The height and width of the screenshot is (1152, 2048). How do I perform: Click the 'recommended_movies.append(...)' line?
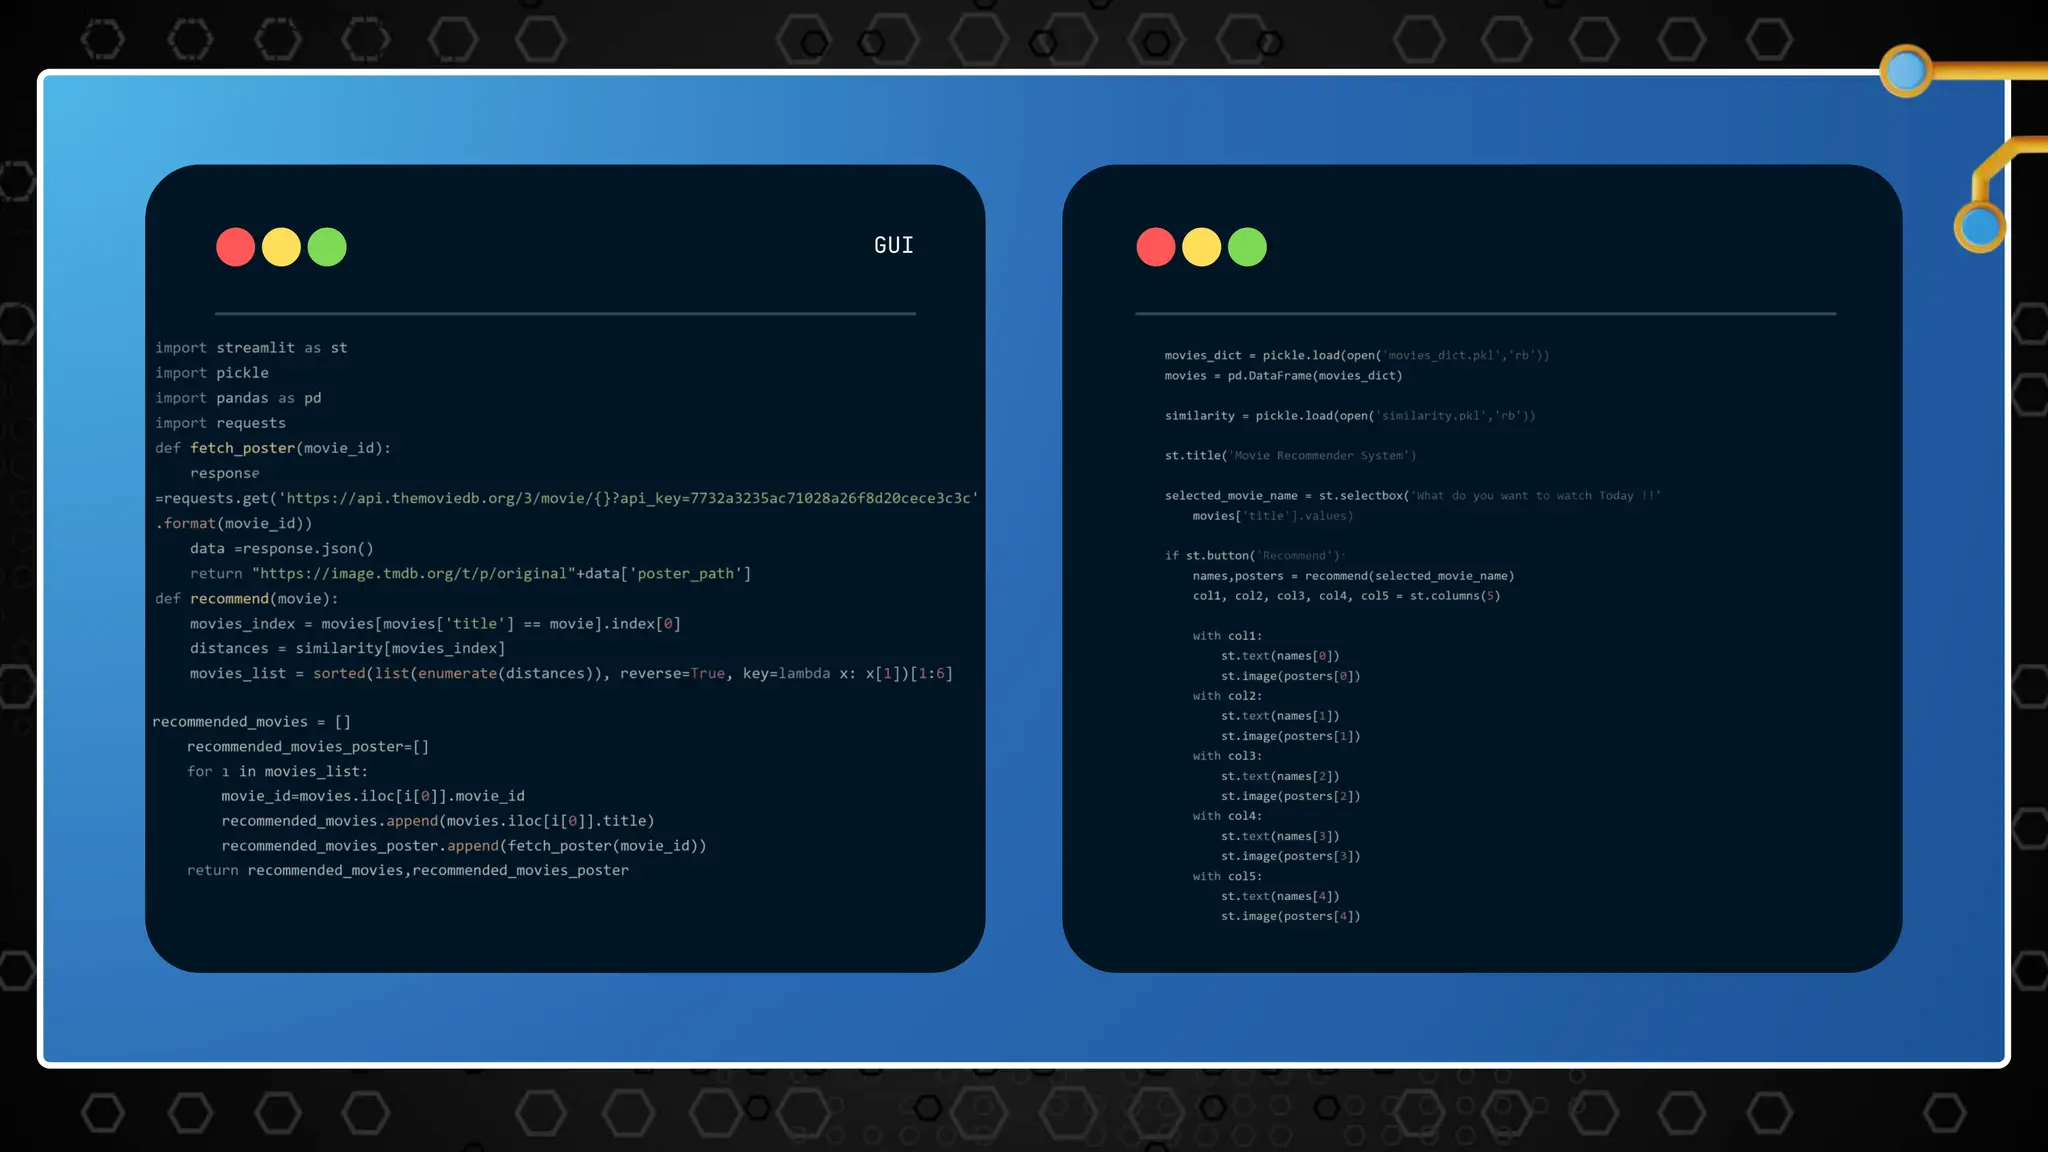tap(438, 821)
